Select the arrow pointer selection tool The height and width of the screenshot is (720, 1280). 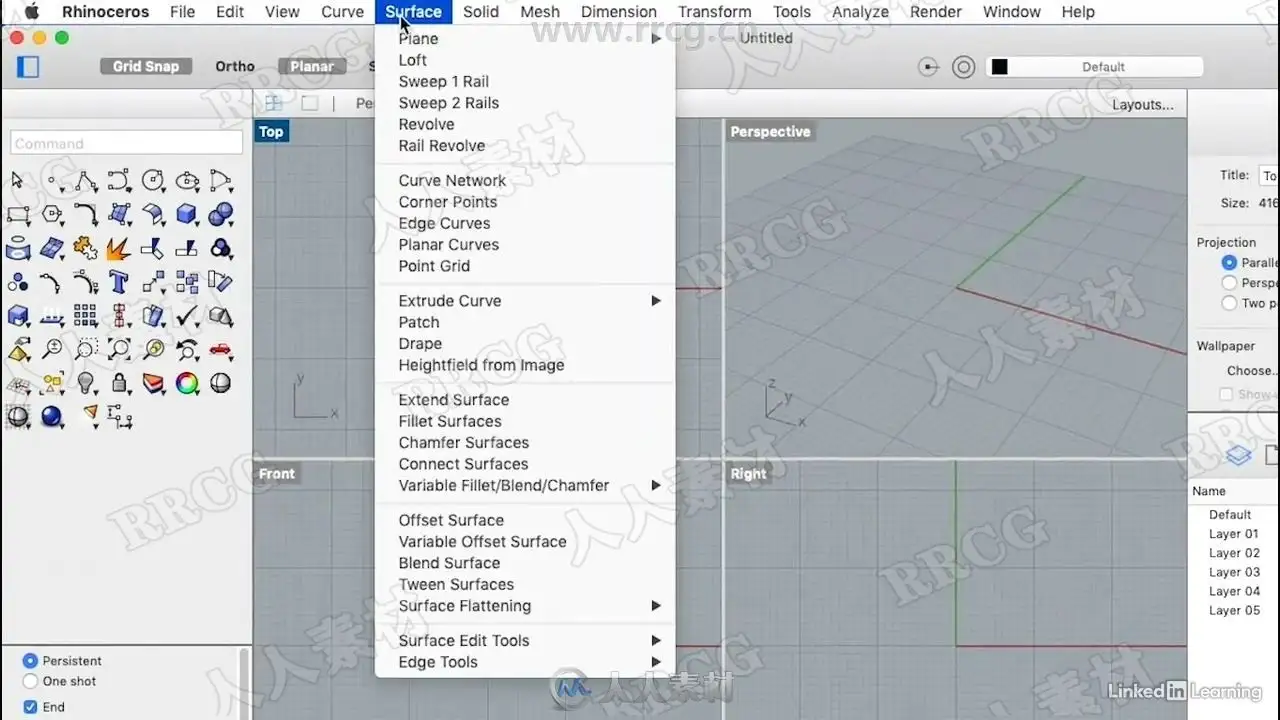(x=17, y=181)
